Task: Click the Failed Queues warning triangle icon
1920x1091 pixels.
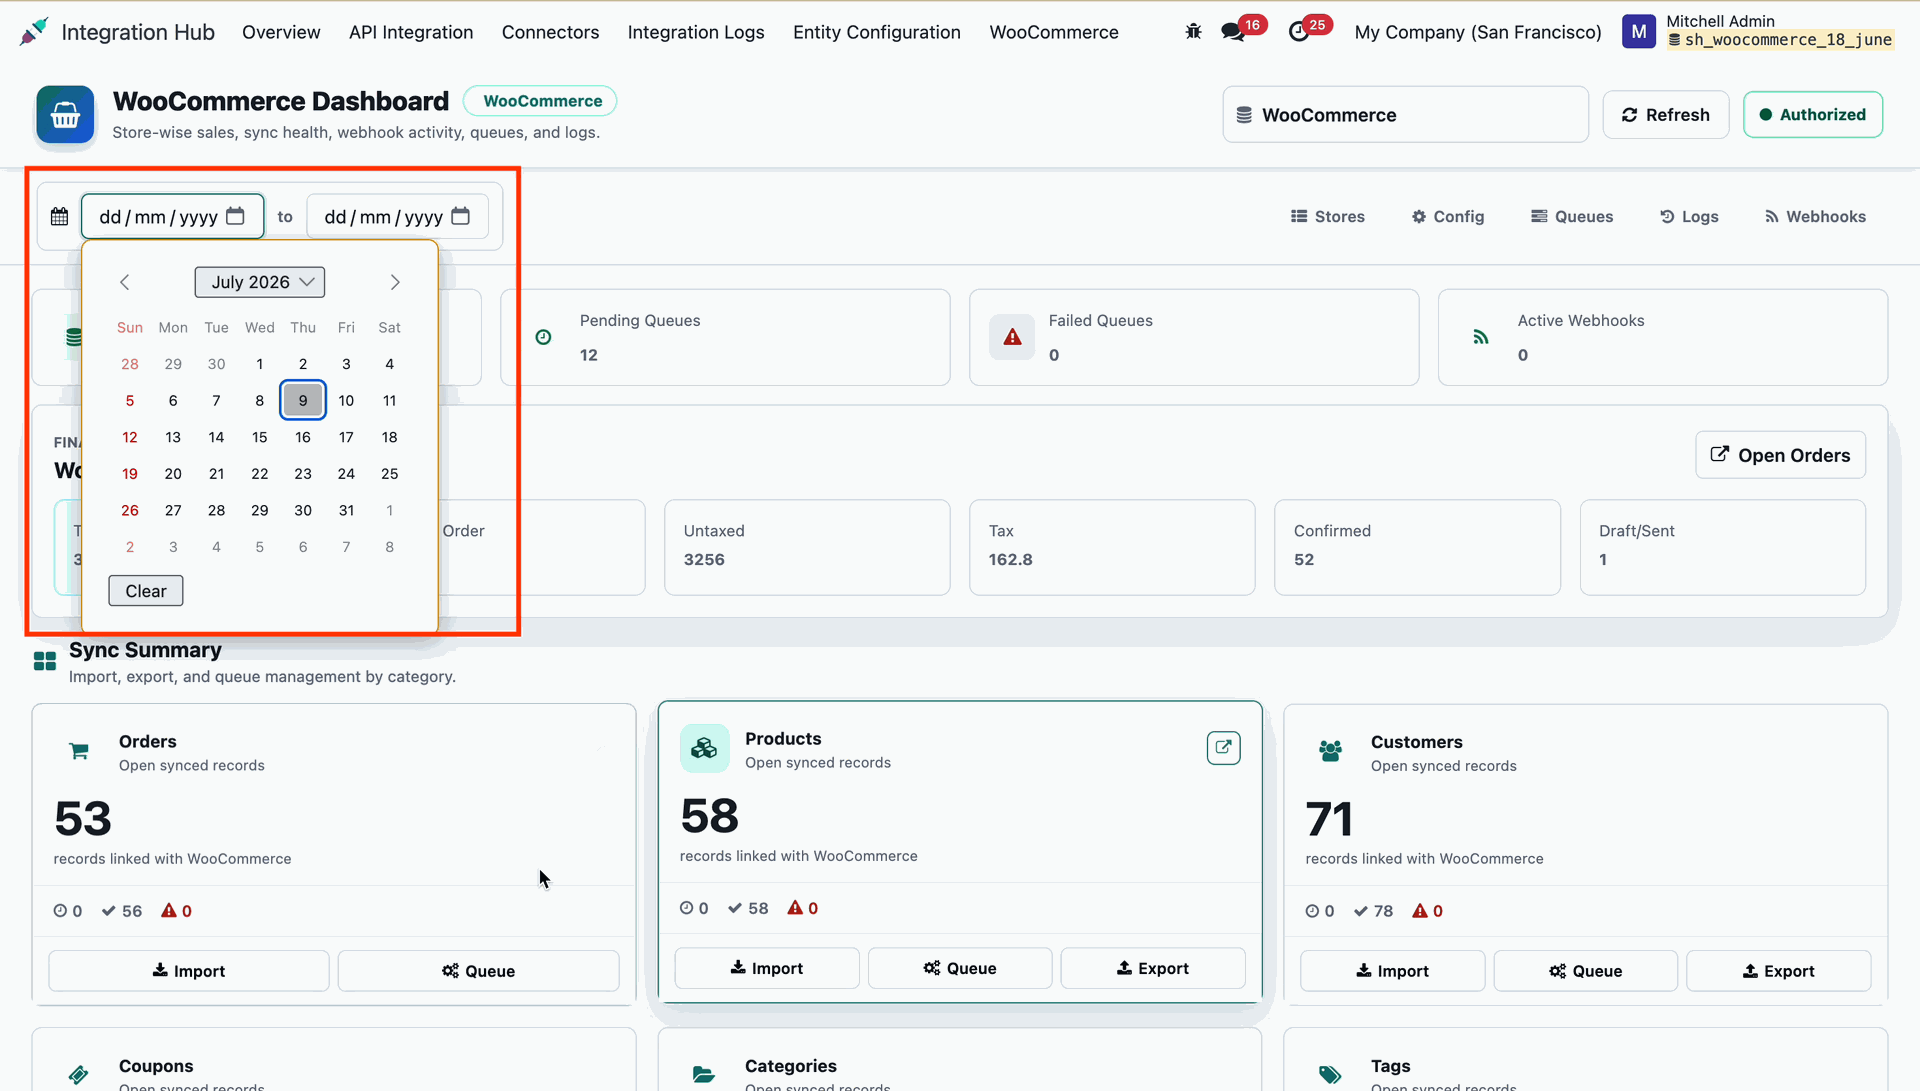Action: pos(1012,337)
